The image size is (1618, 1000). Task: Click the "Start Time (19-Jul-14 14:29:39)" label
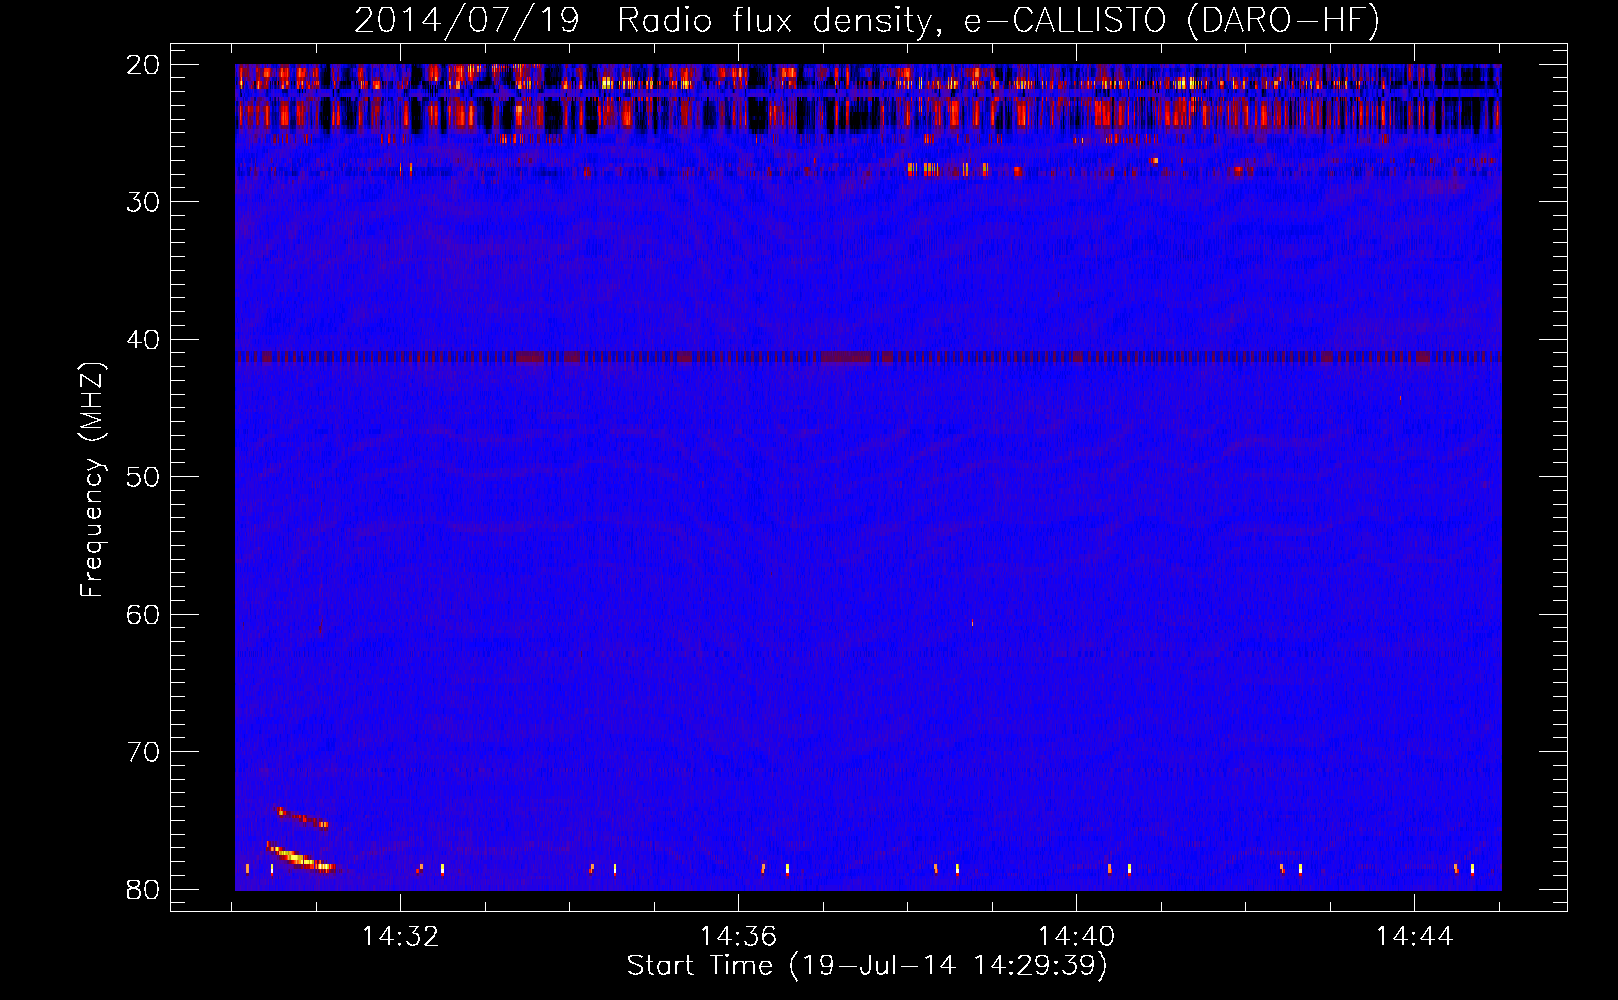(867, 966)
